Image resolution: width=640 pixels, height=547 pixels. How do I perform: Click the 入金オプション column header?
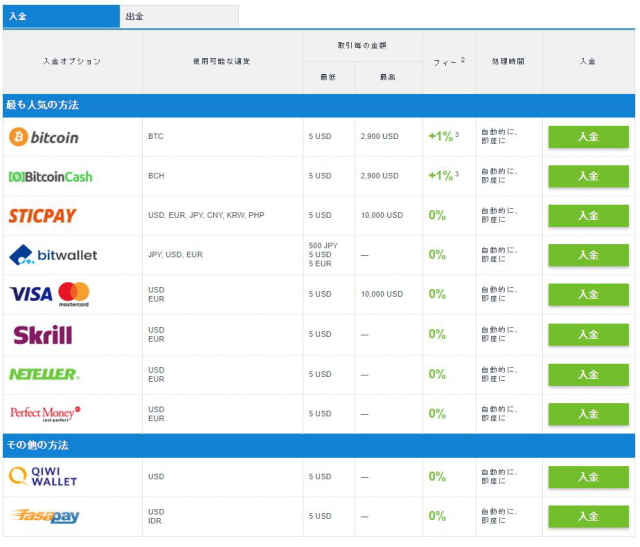pyautogui.click(x=72, y=62)
